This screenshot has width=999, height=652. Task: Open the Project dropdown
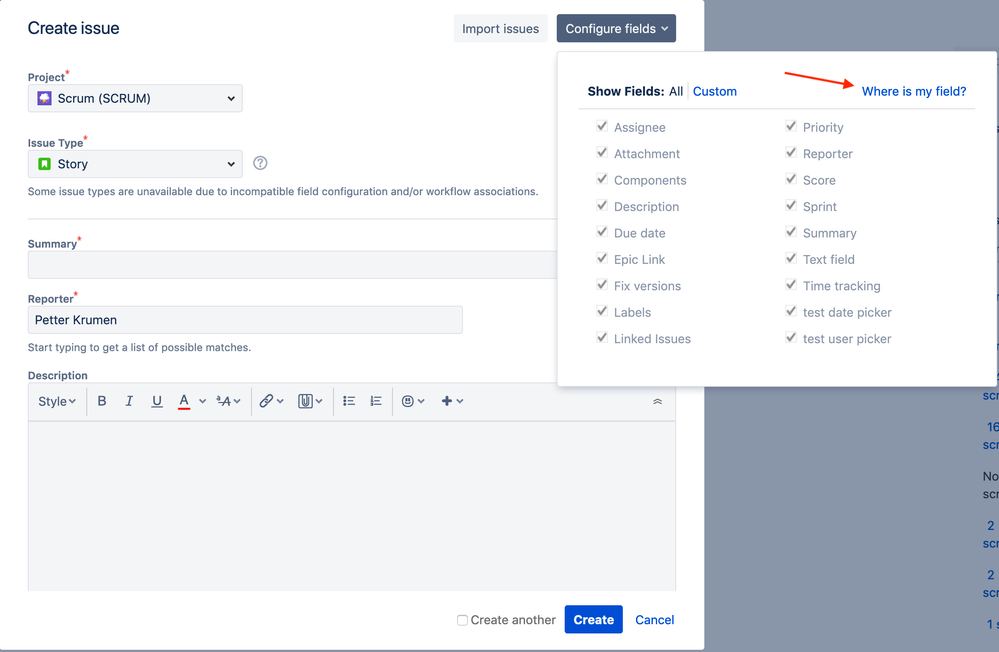[x=135, y=98]
